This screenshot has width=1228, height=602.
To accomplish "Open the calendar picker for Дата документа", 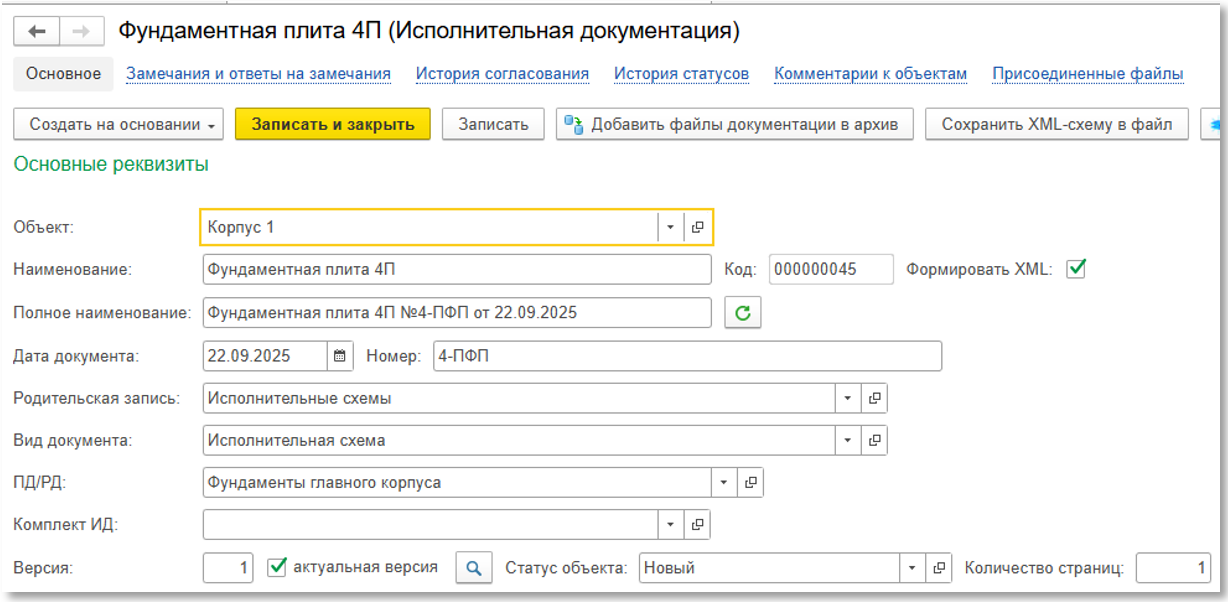I will pos(340,356).
